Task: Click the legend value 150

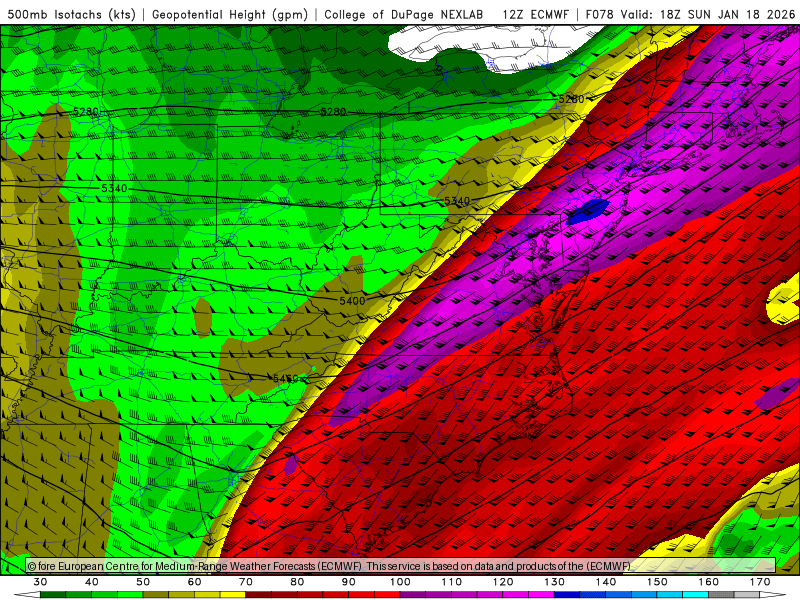Action: tap(658, 582)
